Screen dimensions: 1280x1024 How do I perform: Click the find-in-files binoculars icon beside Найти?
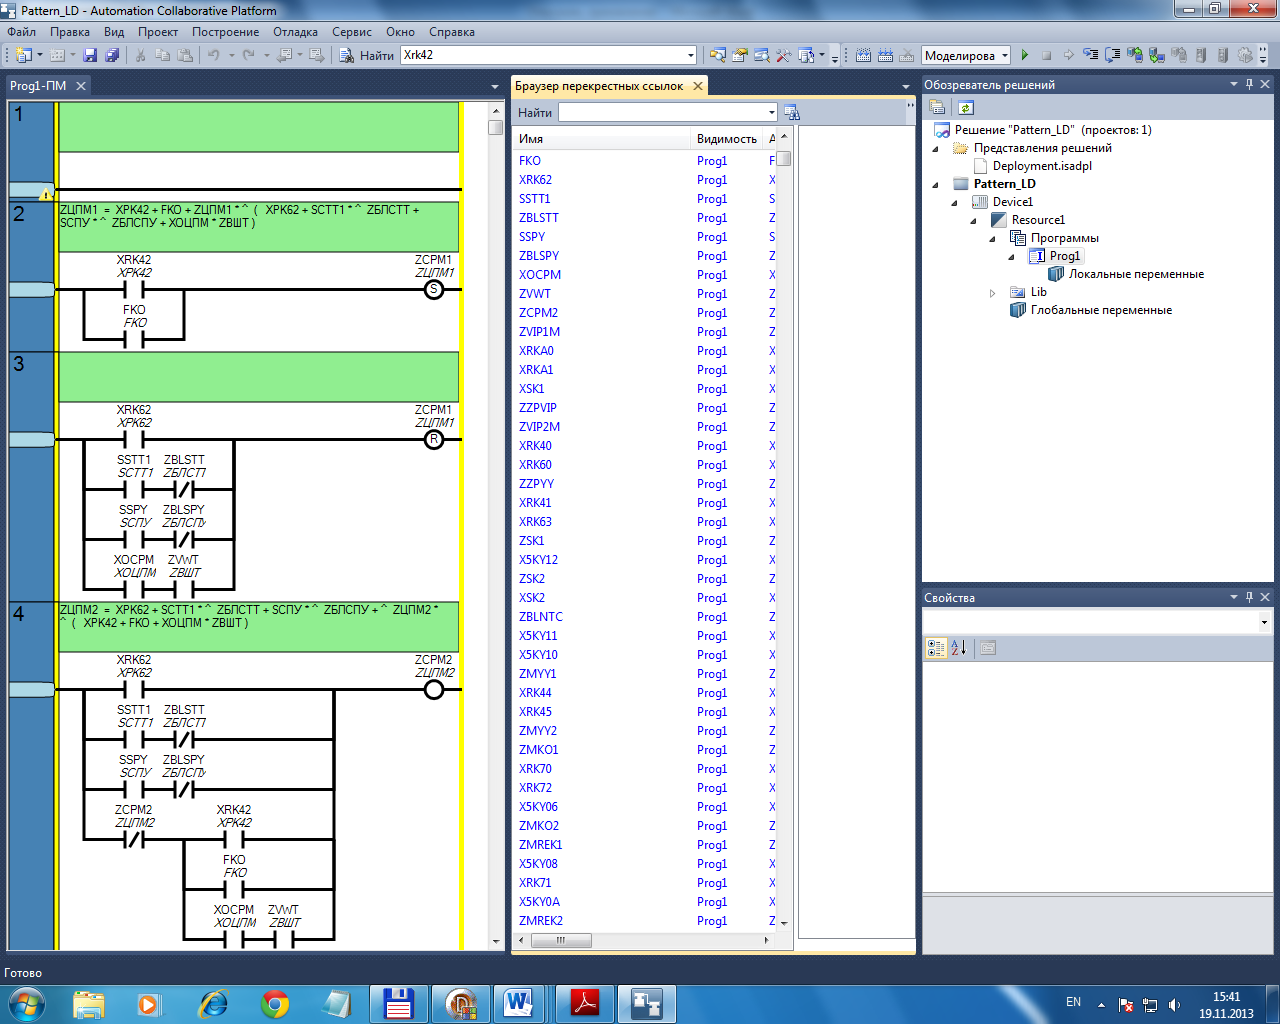(346, 56)
